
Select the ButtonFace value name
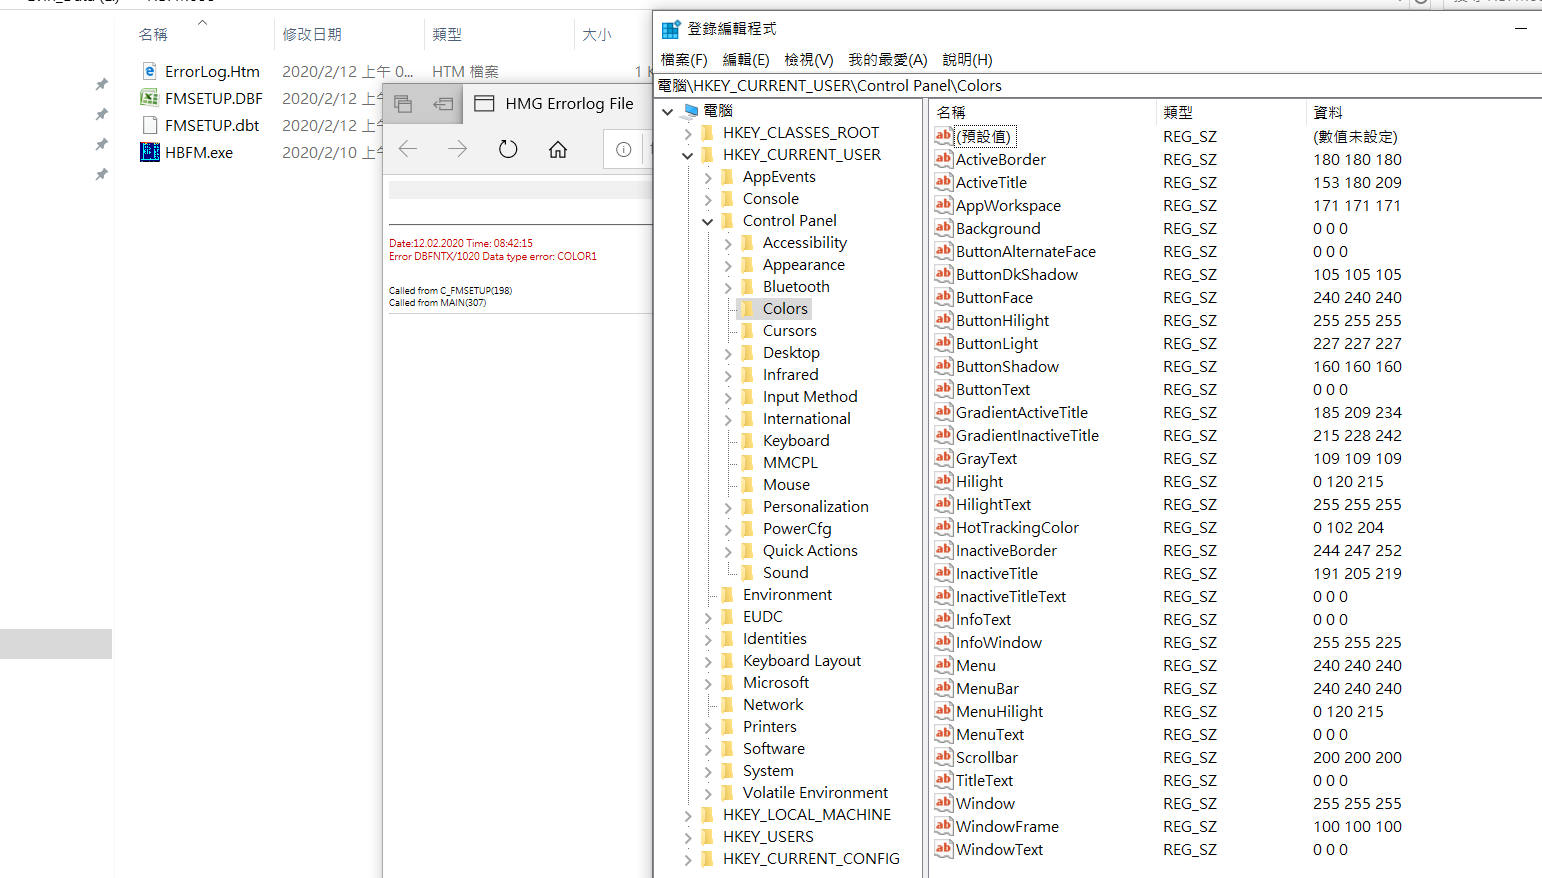[994, 297]
